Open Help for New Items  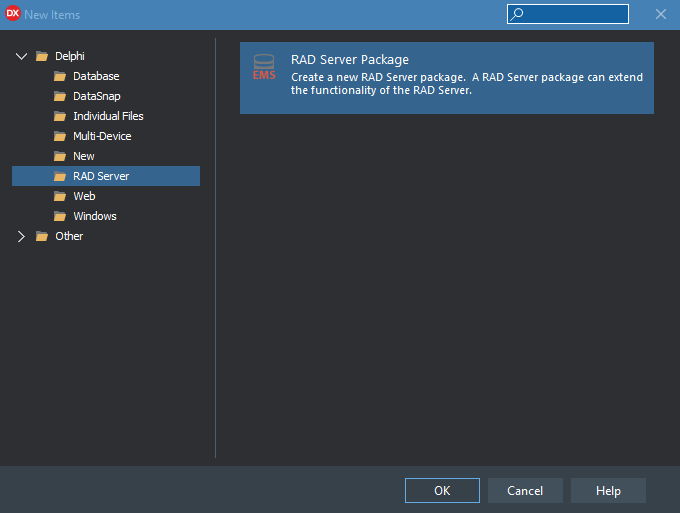[x=608, y=490]
